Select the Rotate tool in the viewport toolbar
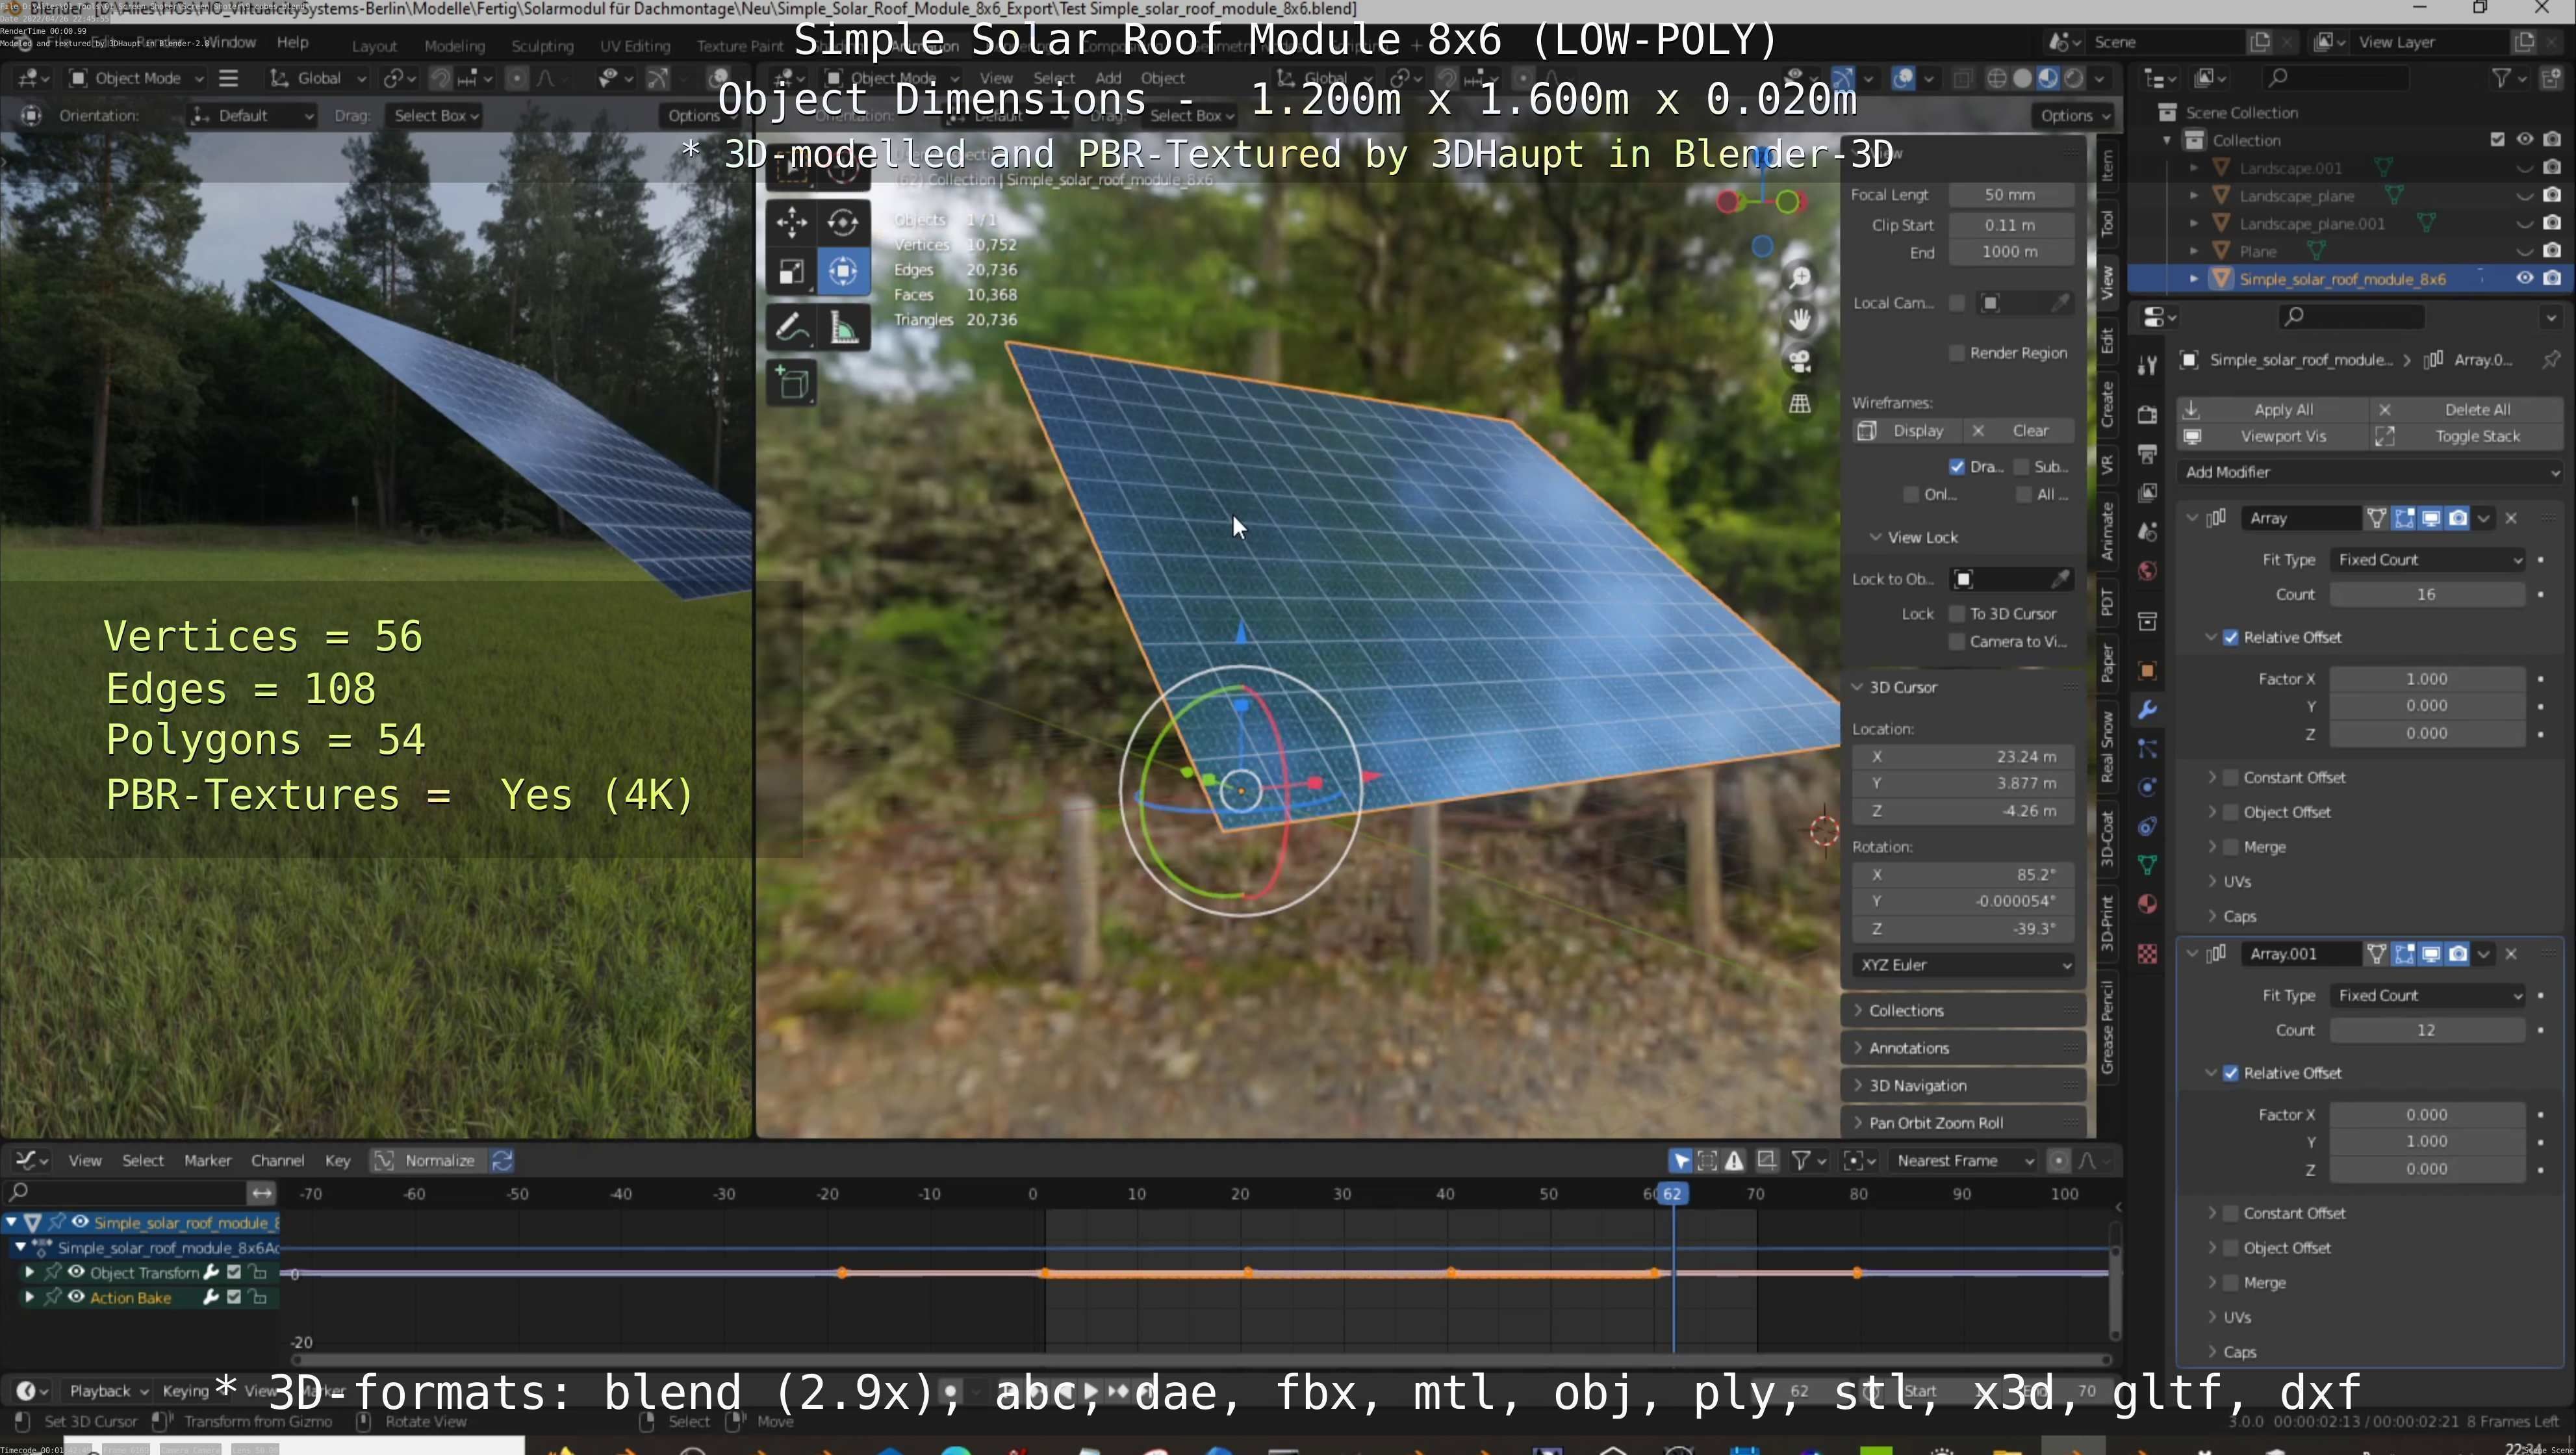This screenshot has height=1455, width=2576. [x=843, y=222]
